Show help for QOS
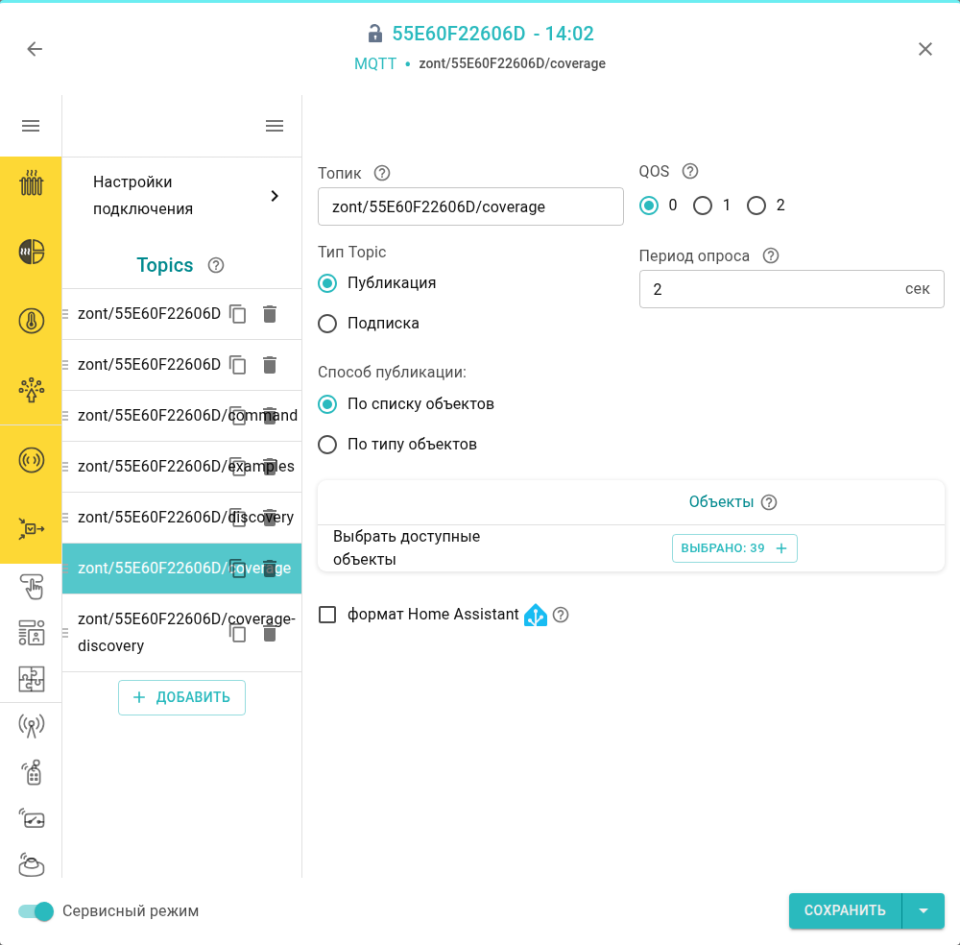The width and height of the screenshot is (960, 945). 690,171
